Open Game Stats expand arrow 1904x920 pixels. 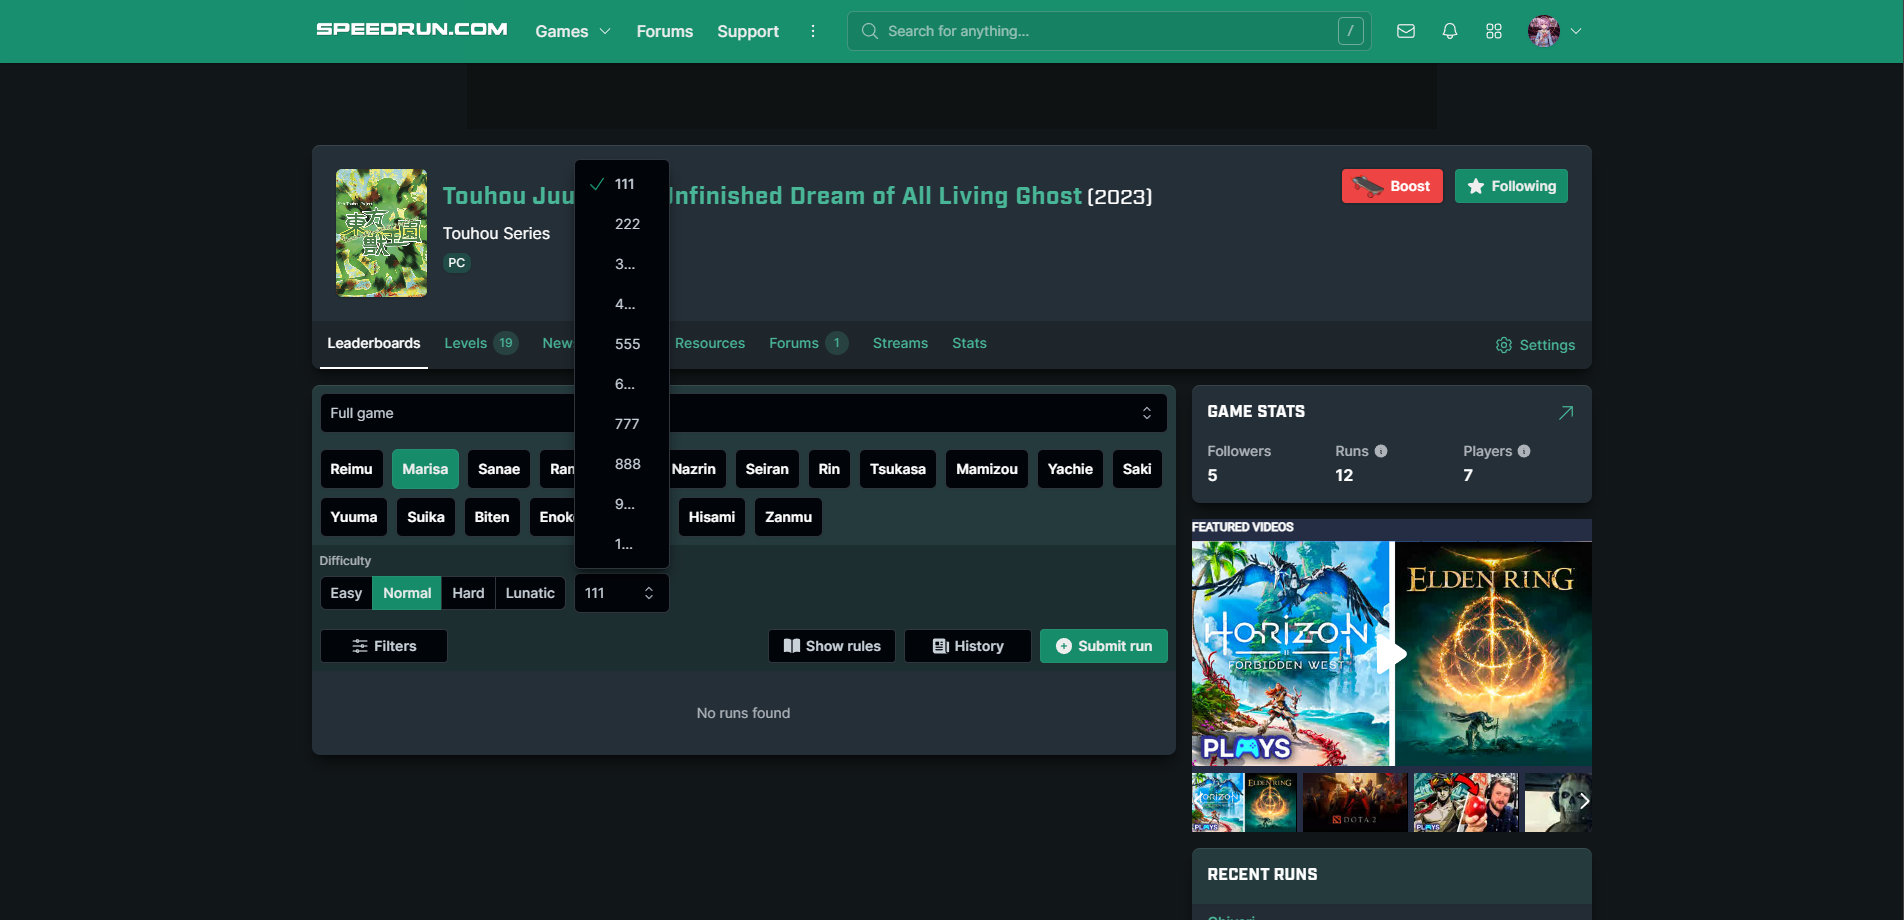tap(1566, 412)
